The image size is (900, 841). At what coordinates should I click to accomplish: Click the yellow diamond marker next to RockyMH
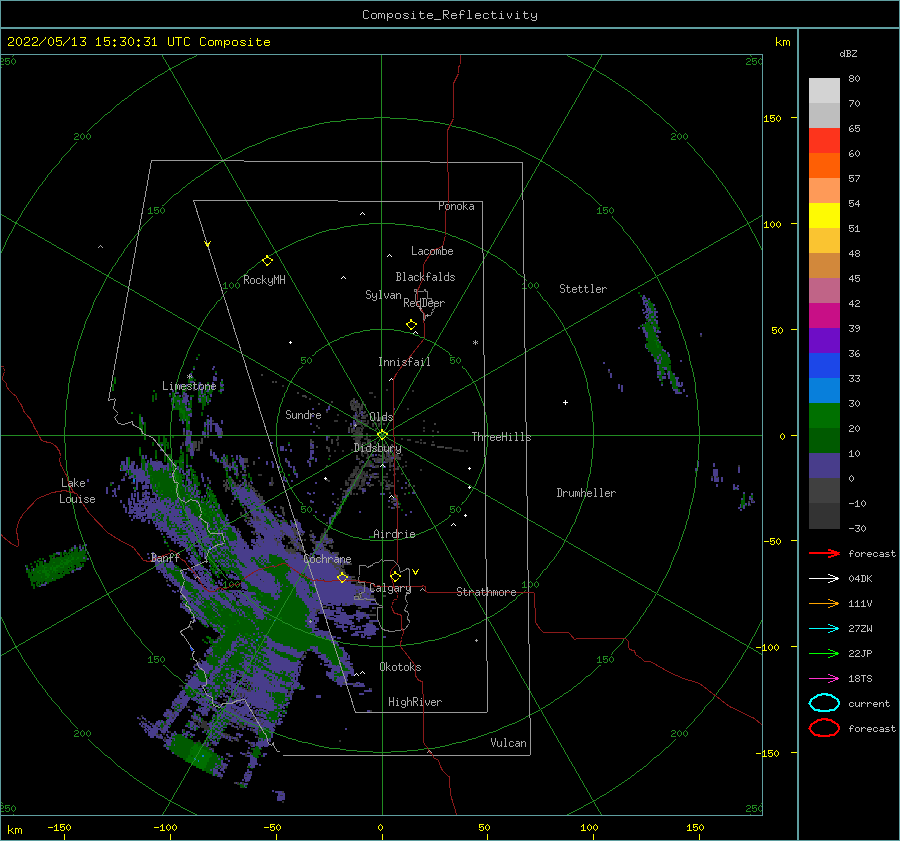(x=267, y=261)
